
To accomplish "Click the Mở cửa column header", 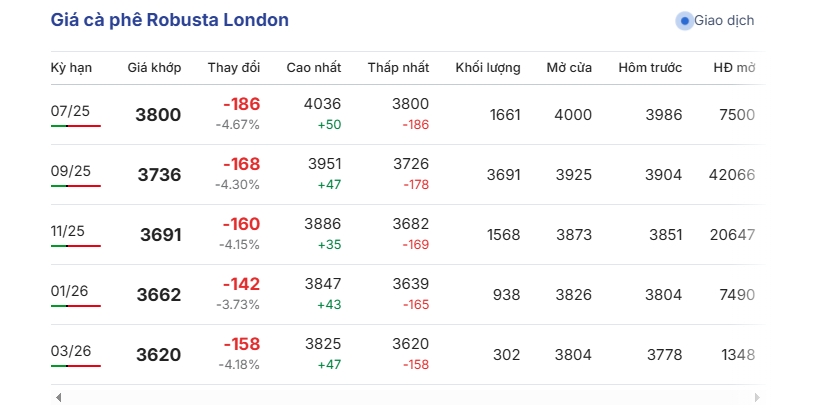I will pos(569,68).
